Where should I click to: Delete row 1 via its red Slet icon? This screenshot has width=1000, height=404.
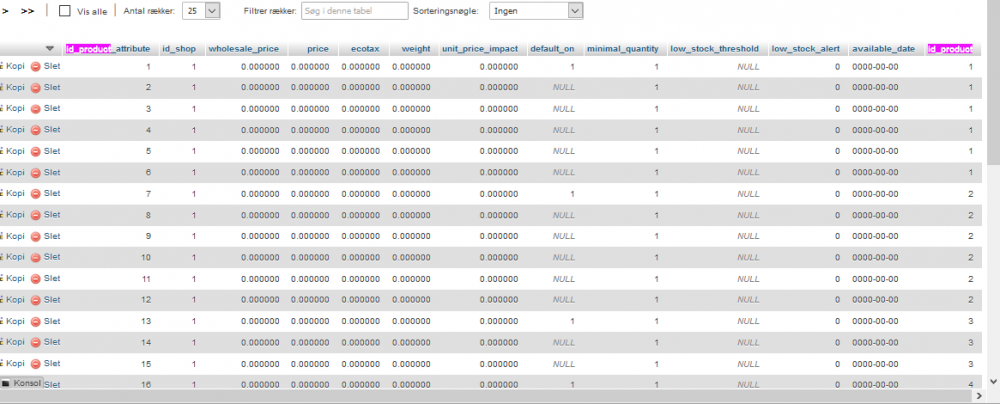tap(36, 66)
